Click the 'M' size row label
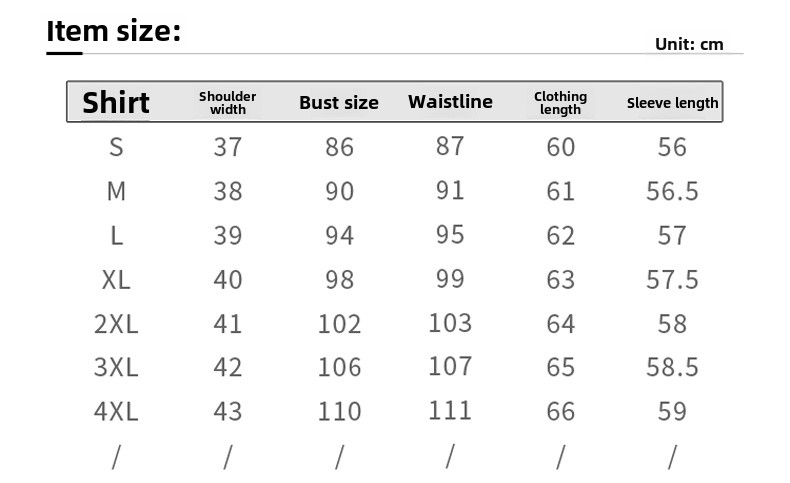This screenshot has width=790, height=483. (x=116, y=191)
